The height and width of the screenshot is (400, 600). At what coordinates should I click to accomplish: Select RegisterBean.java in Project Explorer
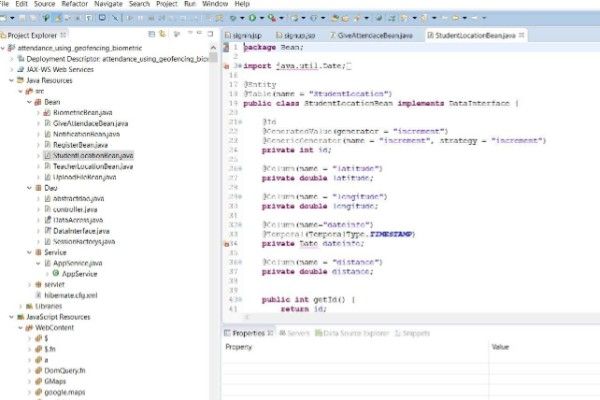pos(80,145)
